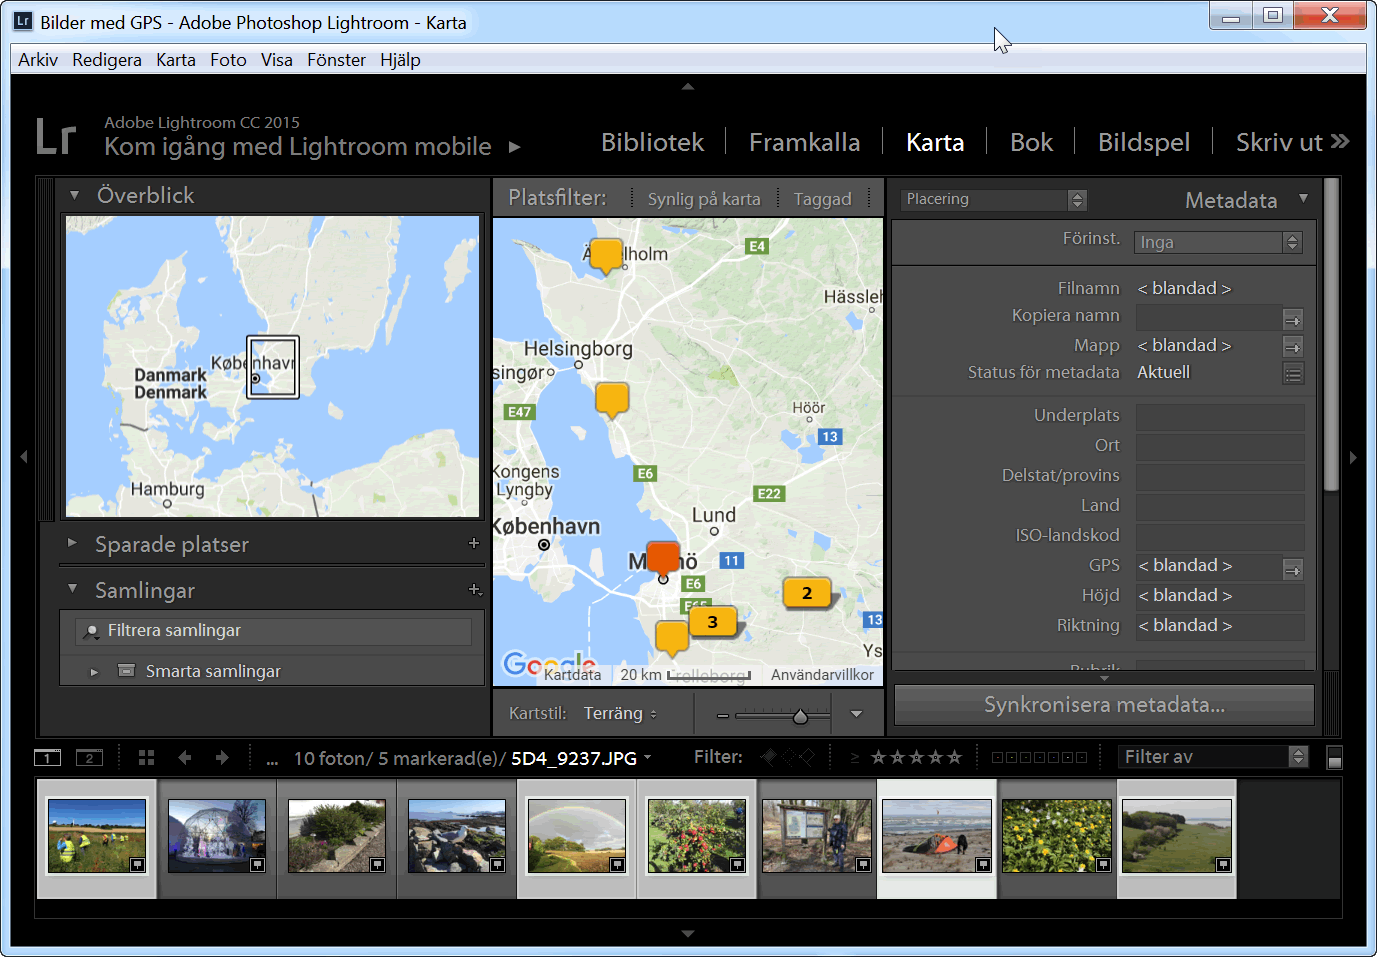
Task: Create a new collection with the Samlingar plus icon
Action: click(x=475, y=590)
